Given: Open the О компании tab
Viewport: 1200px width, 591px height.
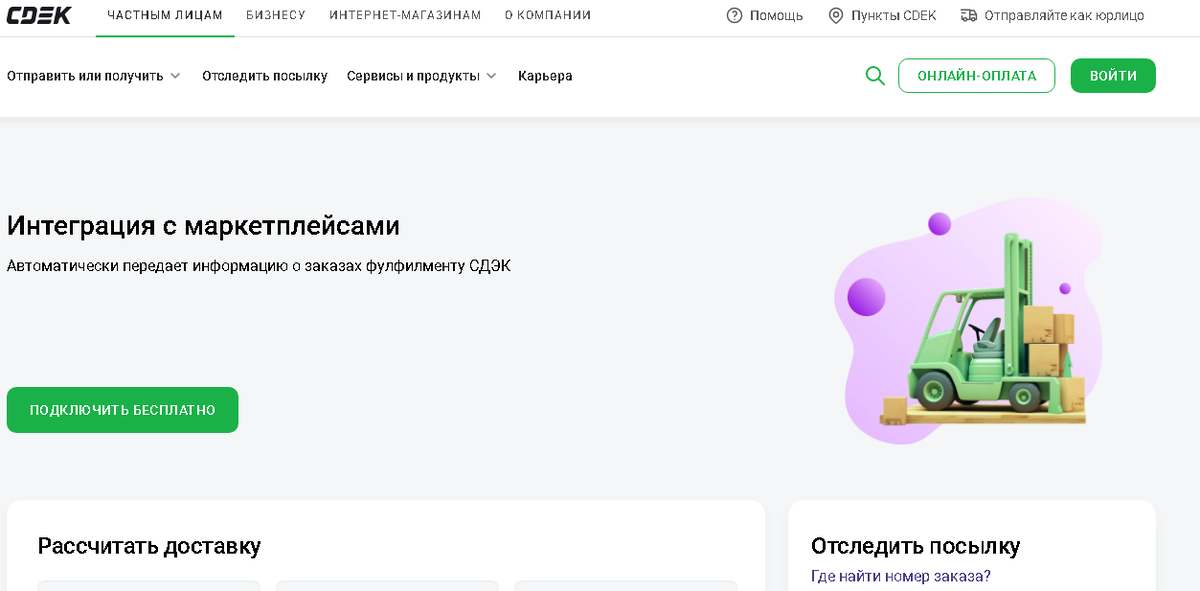Looking at the screenshot, I should click(x=548, y=15).
